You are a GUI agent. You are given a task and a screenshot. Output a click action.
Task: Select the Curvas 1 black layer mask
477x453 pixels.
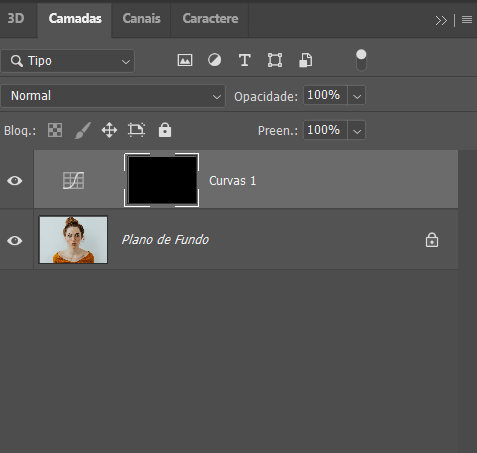(x=162, y=180)
